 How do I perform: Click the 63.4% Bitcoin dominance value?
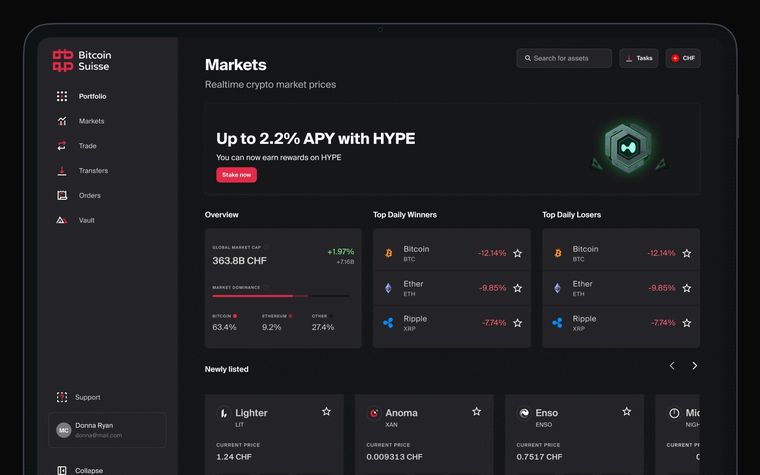(224, 327)
